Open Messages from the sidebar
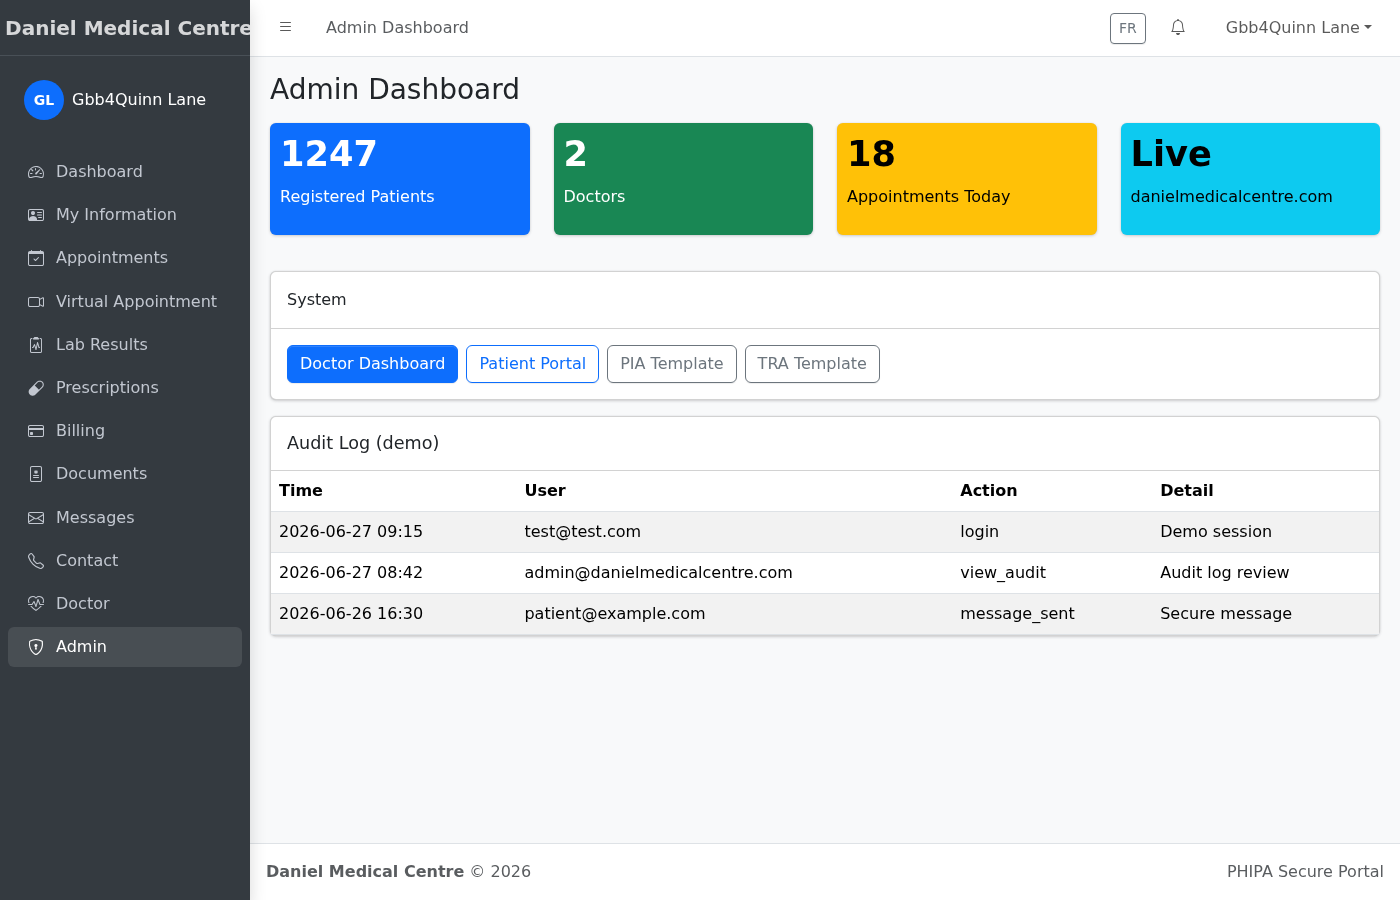This screenshot has height=900, width=1400. pos(125,518)
